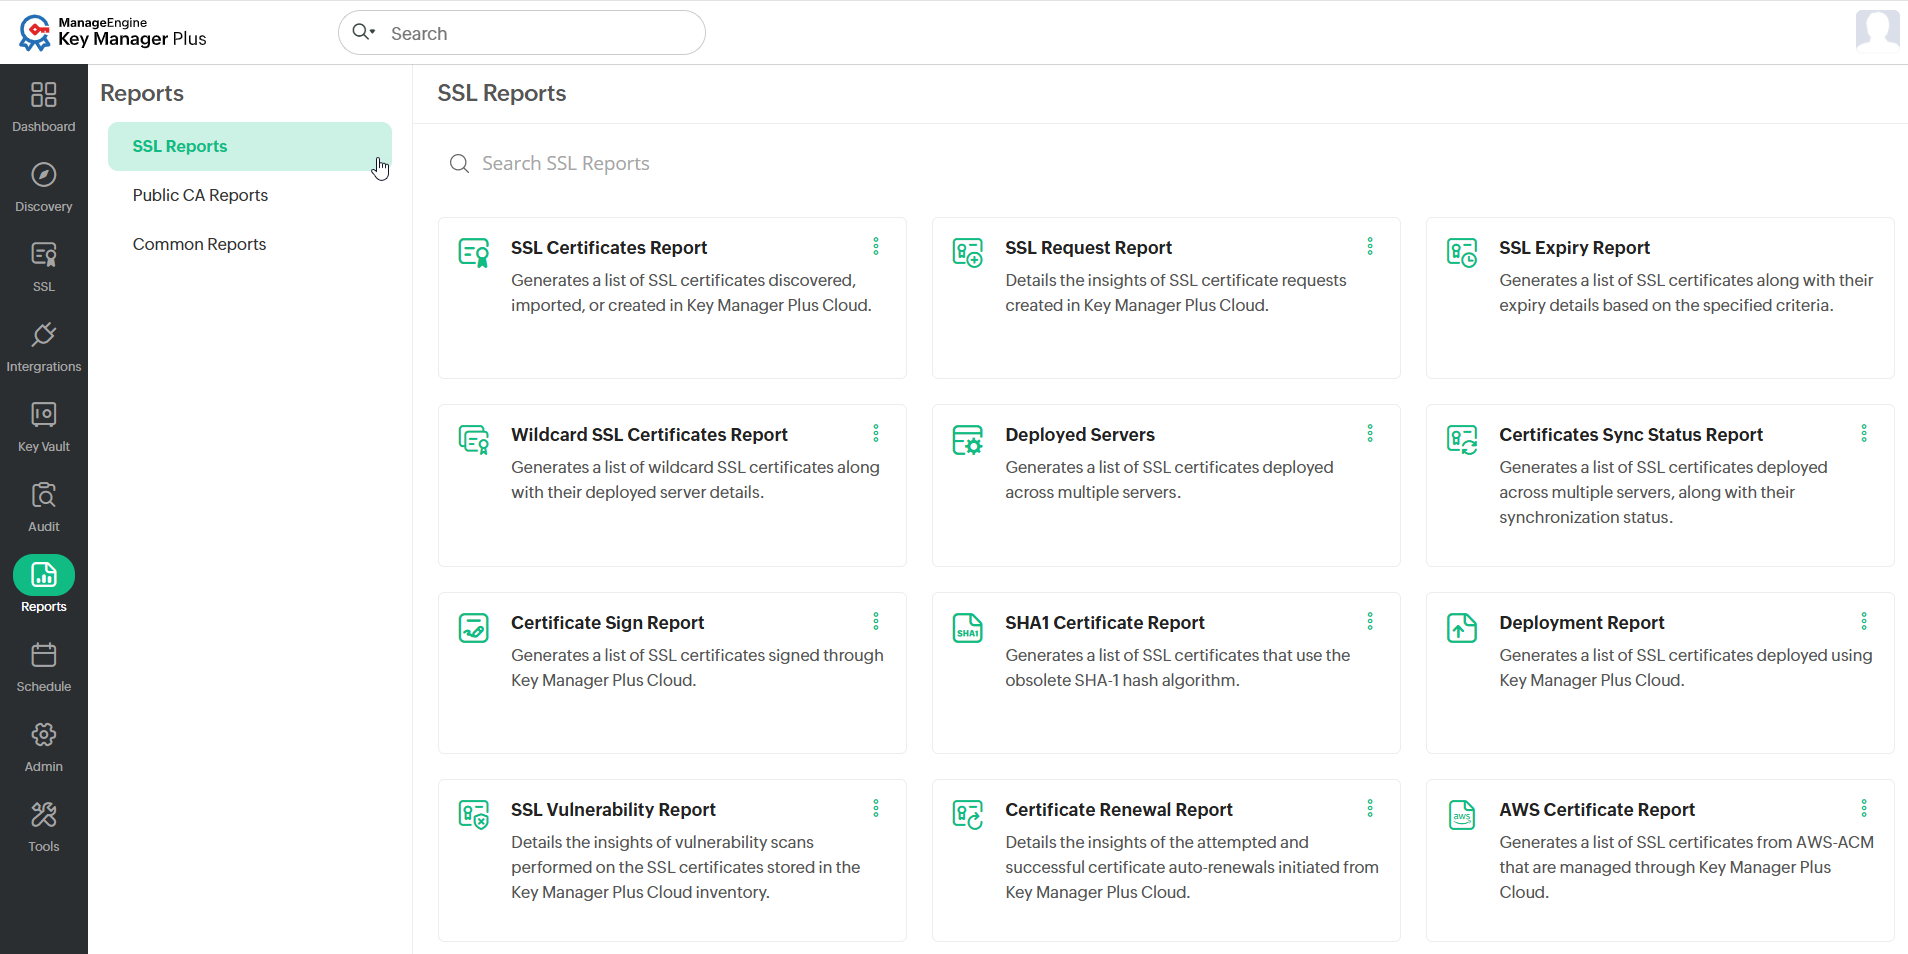Open the Dashboard sidebar item

44,106
